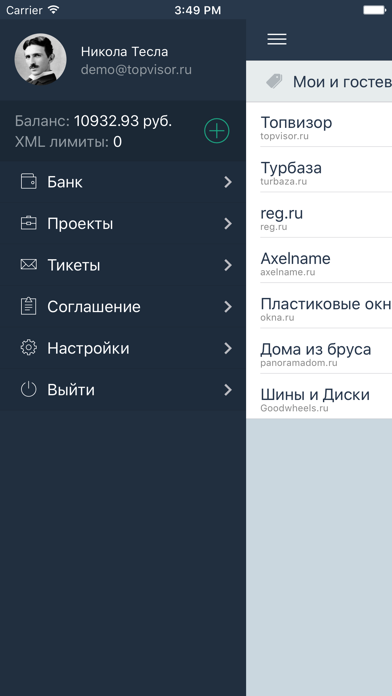
Task: Click the wallet icon beside Банк
Action: pos(28,182)
